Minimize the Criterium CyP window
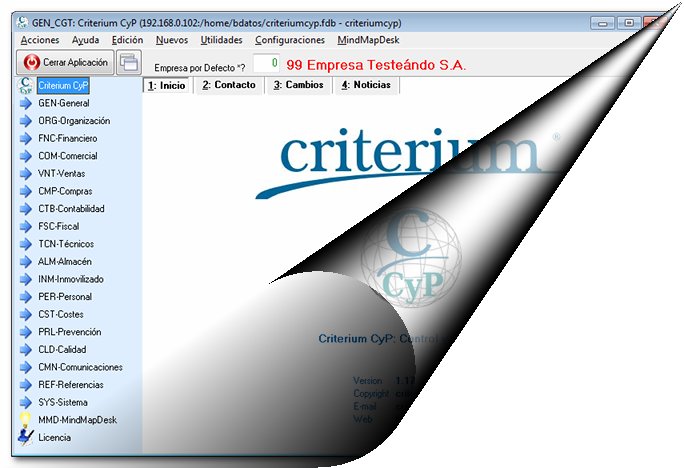Image resolution: width=684 pixels, height=468 pixels. click(x=602, y=23)
